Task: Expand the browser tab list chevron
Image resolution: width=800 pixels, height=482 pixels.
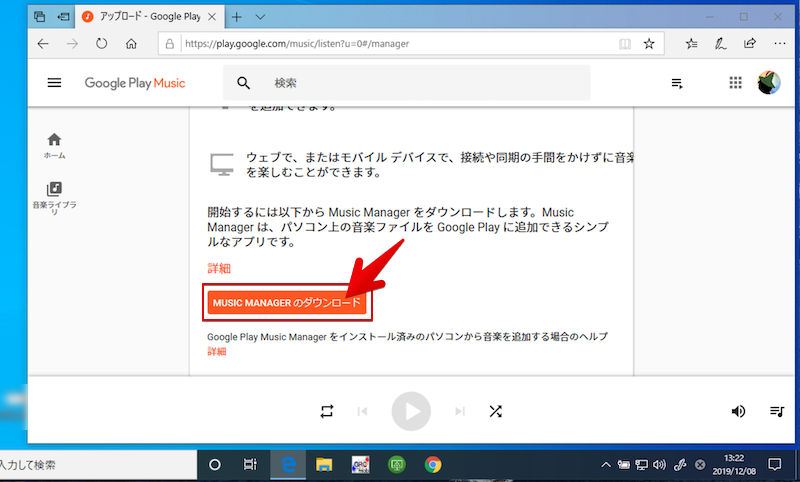Action: click(260, 17)
